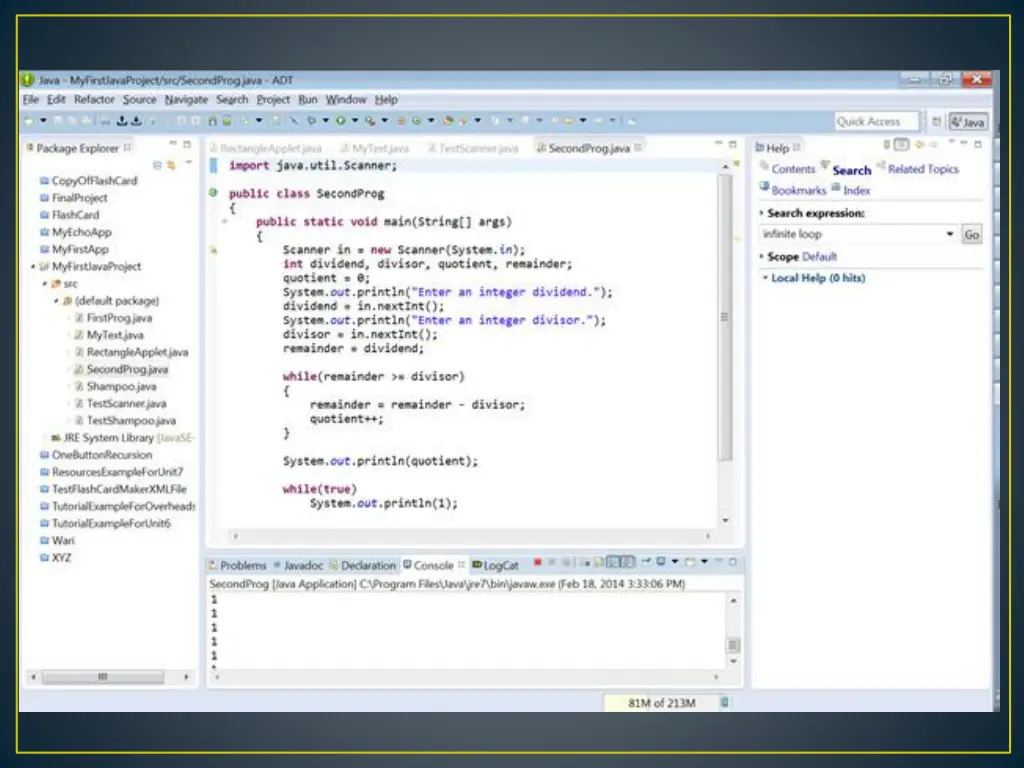Click the Index icon in Help view
This screenshot has height=768, width=1024.
pos(836,187)
